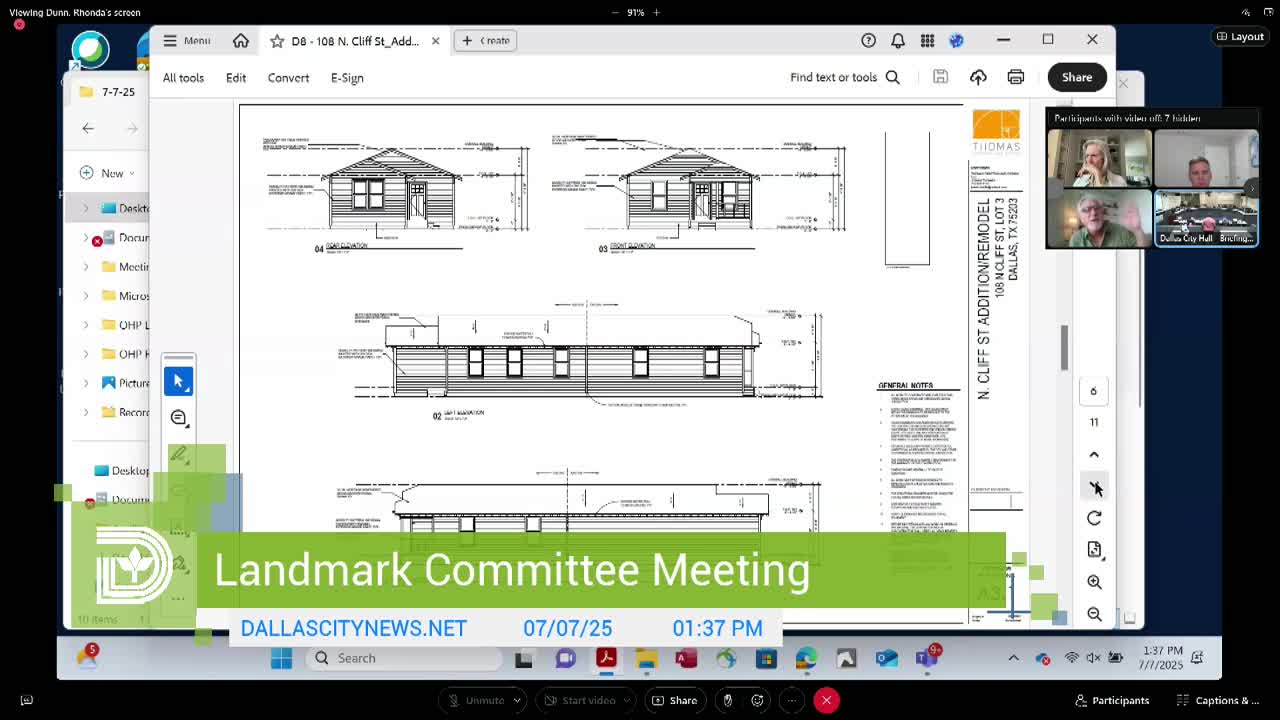Open the Edit menu item

[236, 77]
